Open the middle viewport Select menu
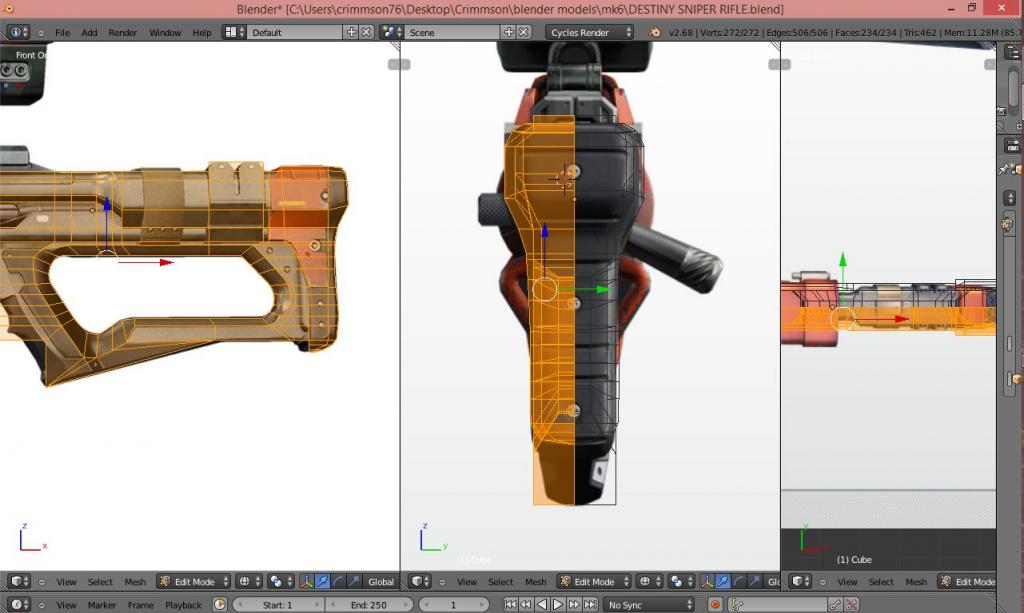Image resolution: width=1024 pixels, height=613 pixels. (501, 582)
